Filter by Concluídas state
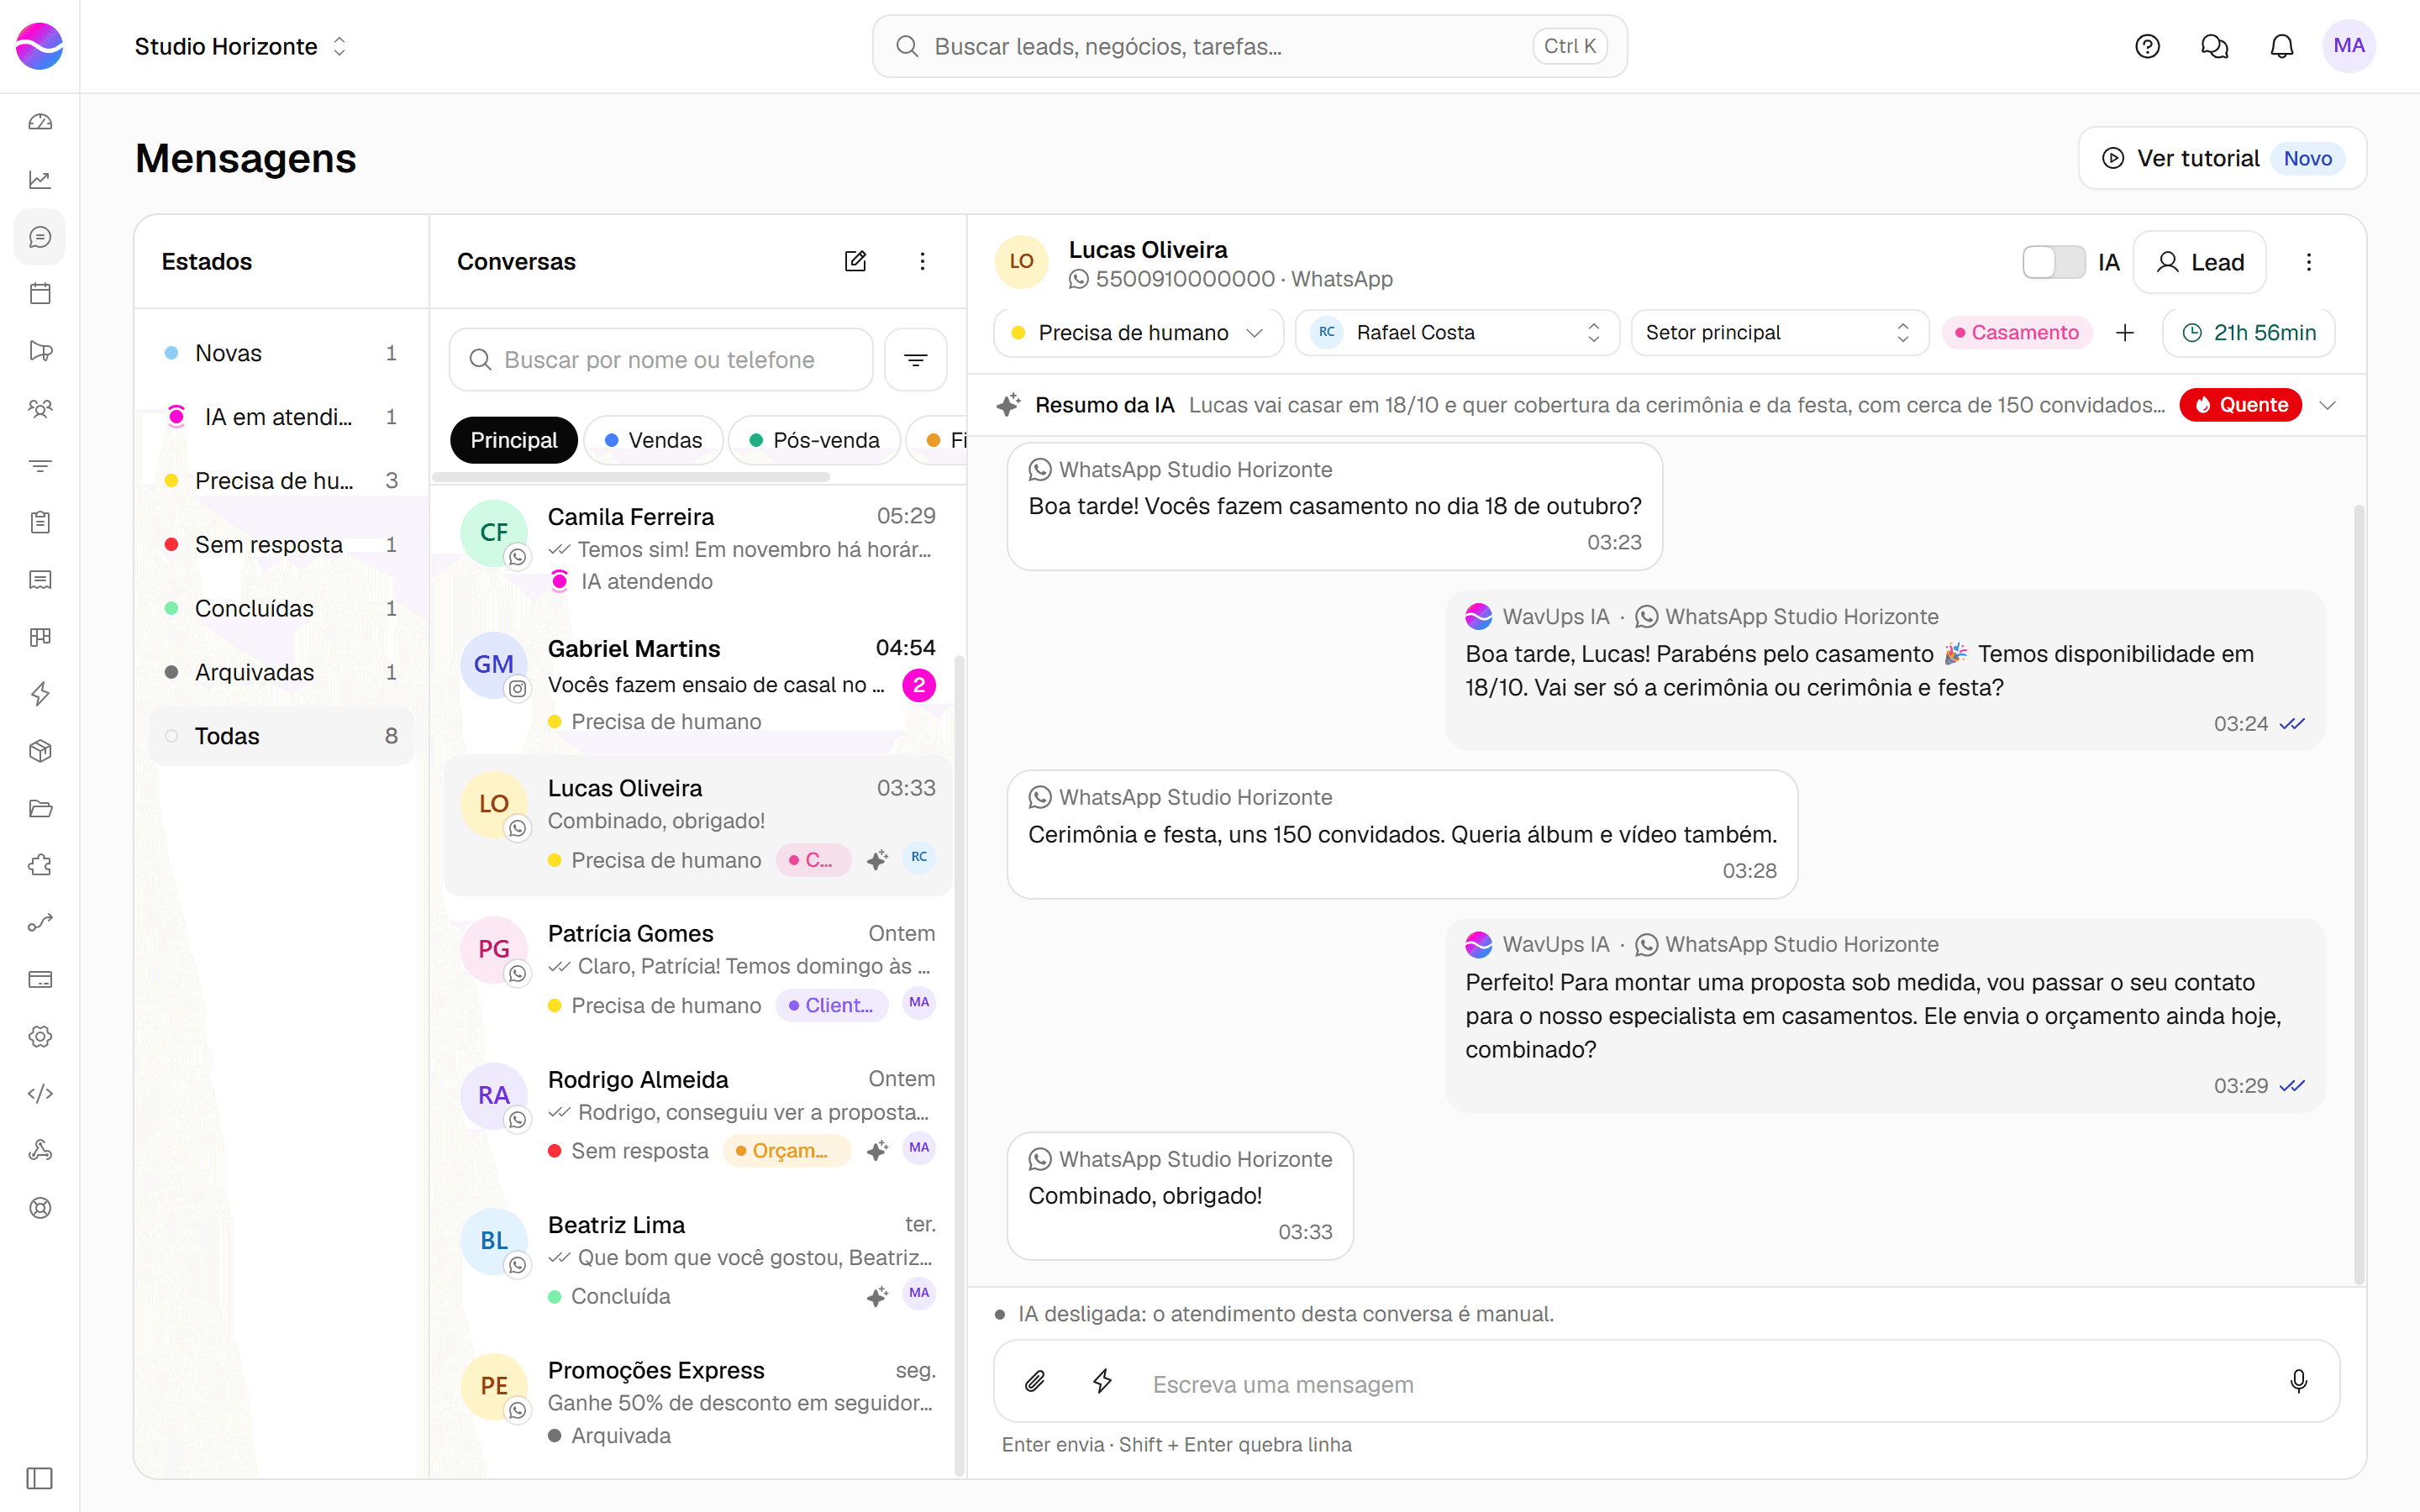 point(281,609)
